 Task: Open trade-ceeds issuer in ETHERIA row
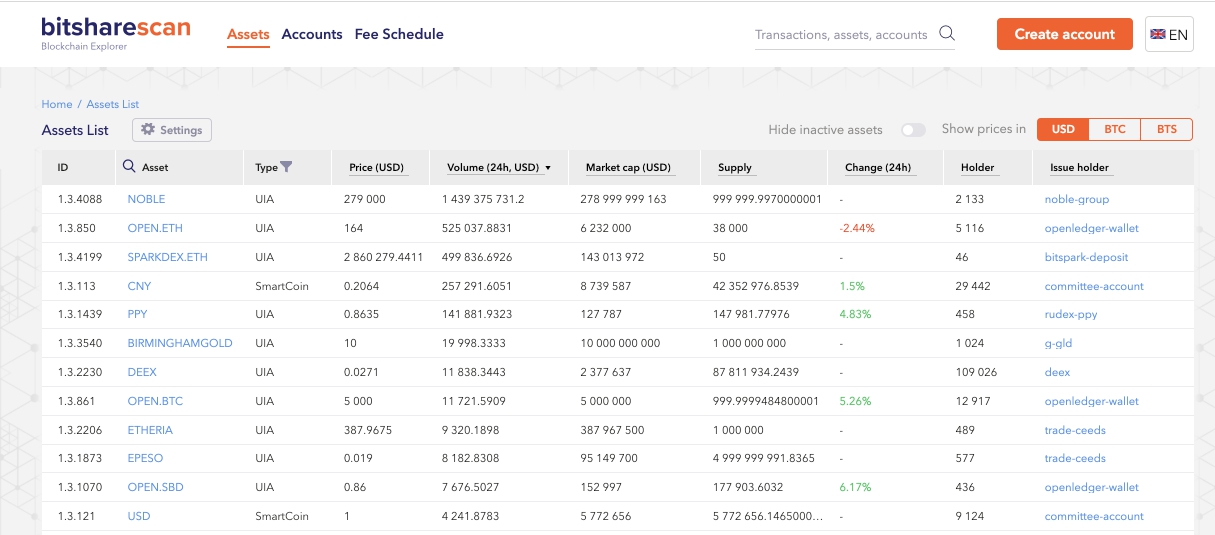tap(1075, 430)
